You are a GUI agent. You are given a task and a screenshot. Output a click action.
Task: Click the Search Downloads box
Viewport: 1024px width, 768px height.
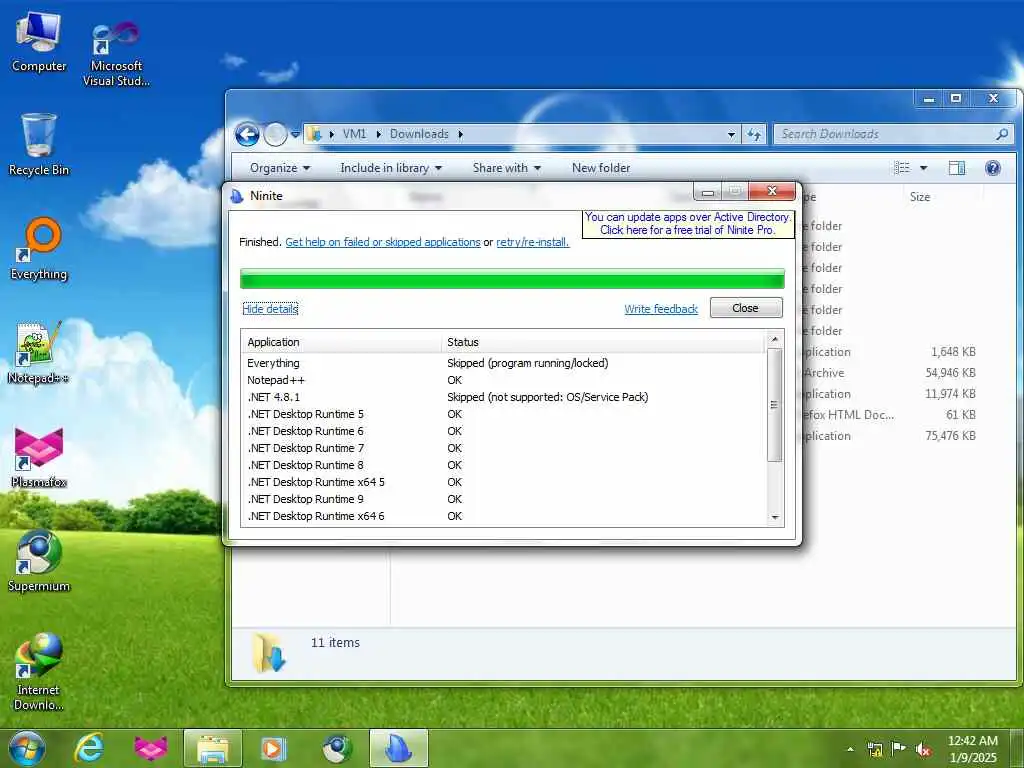(x=885, y=135)
